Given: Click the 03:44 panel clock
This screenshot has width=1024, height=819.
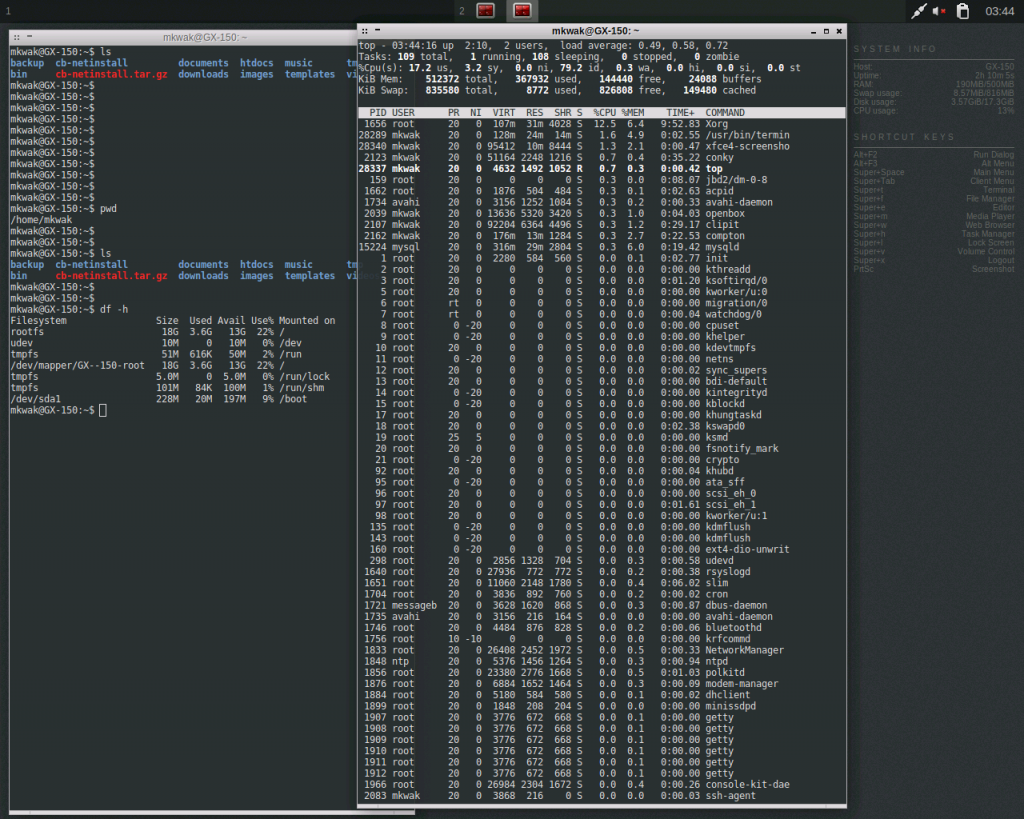Looking at the screenshot, I should 999,11.
